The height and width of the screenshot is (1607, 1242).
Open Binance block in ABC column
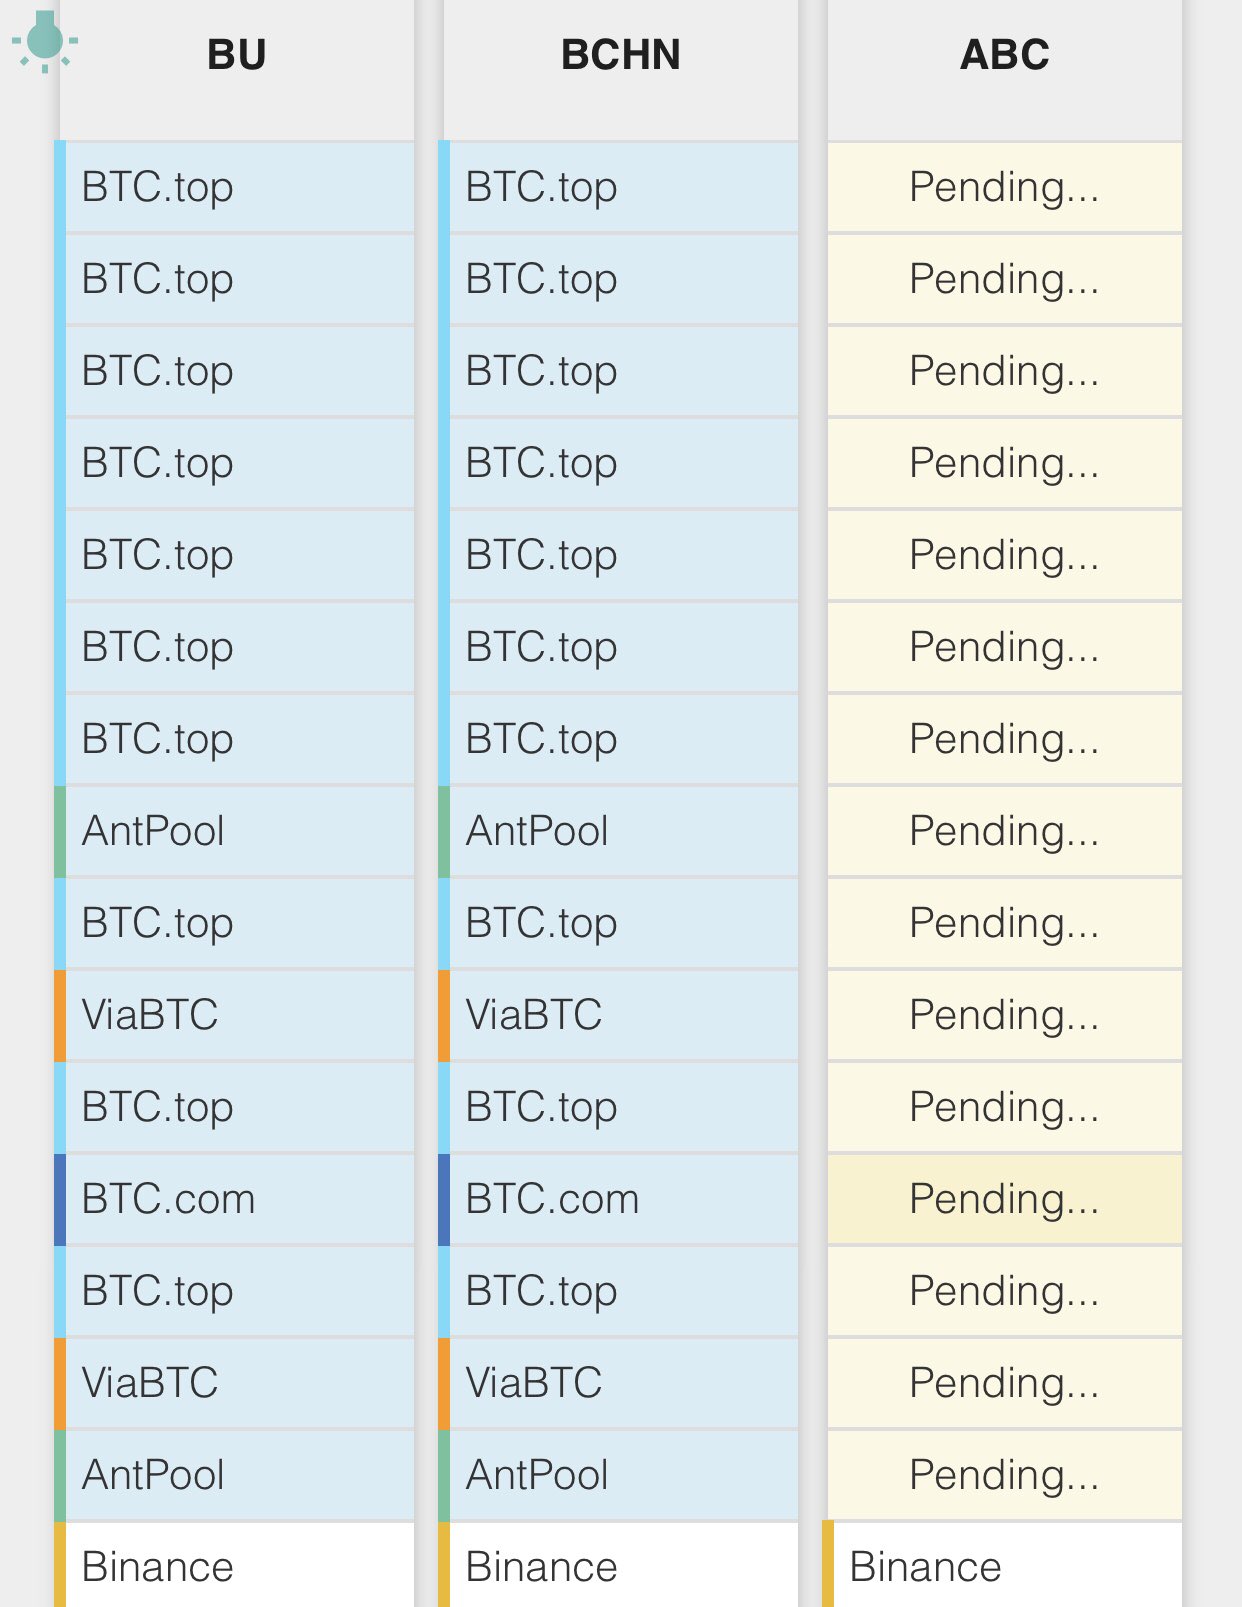pyautogui.click(x=1003, y=1565)
